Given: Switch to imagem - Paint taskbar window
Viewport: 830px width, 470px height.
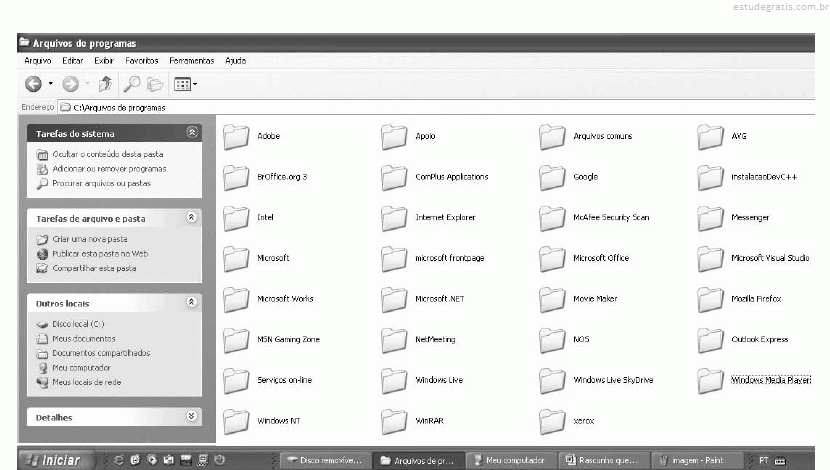Looking at the screenshot, I should click(x=695, y=460).
